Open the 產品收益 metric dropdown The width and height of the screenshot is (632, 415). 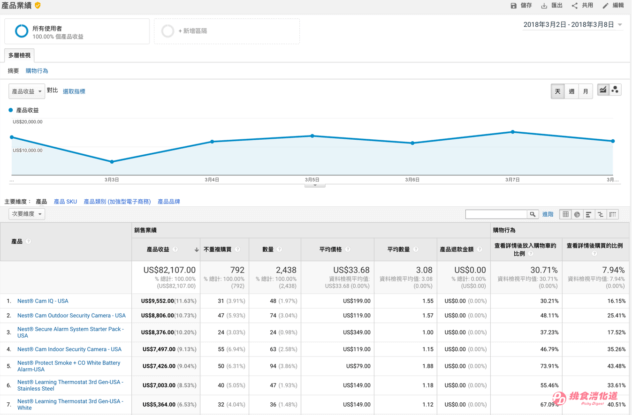(27, 91)
